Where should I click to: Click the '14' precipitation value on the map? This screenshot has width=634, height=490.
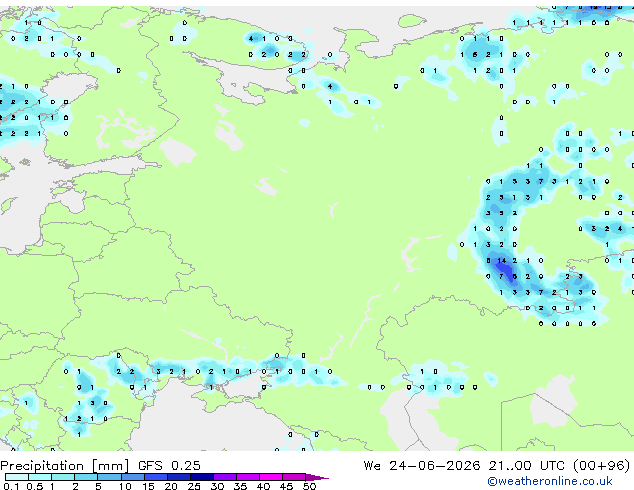(x=502, y=261)
